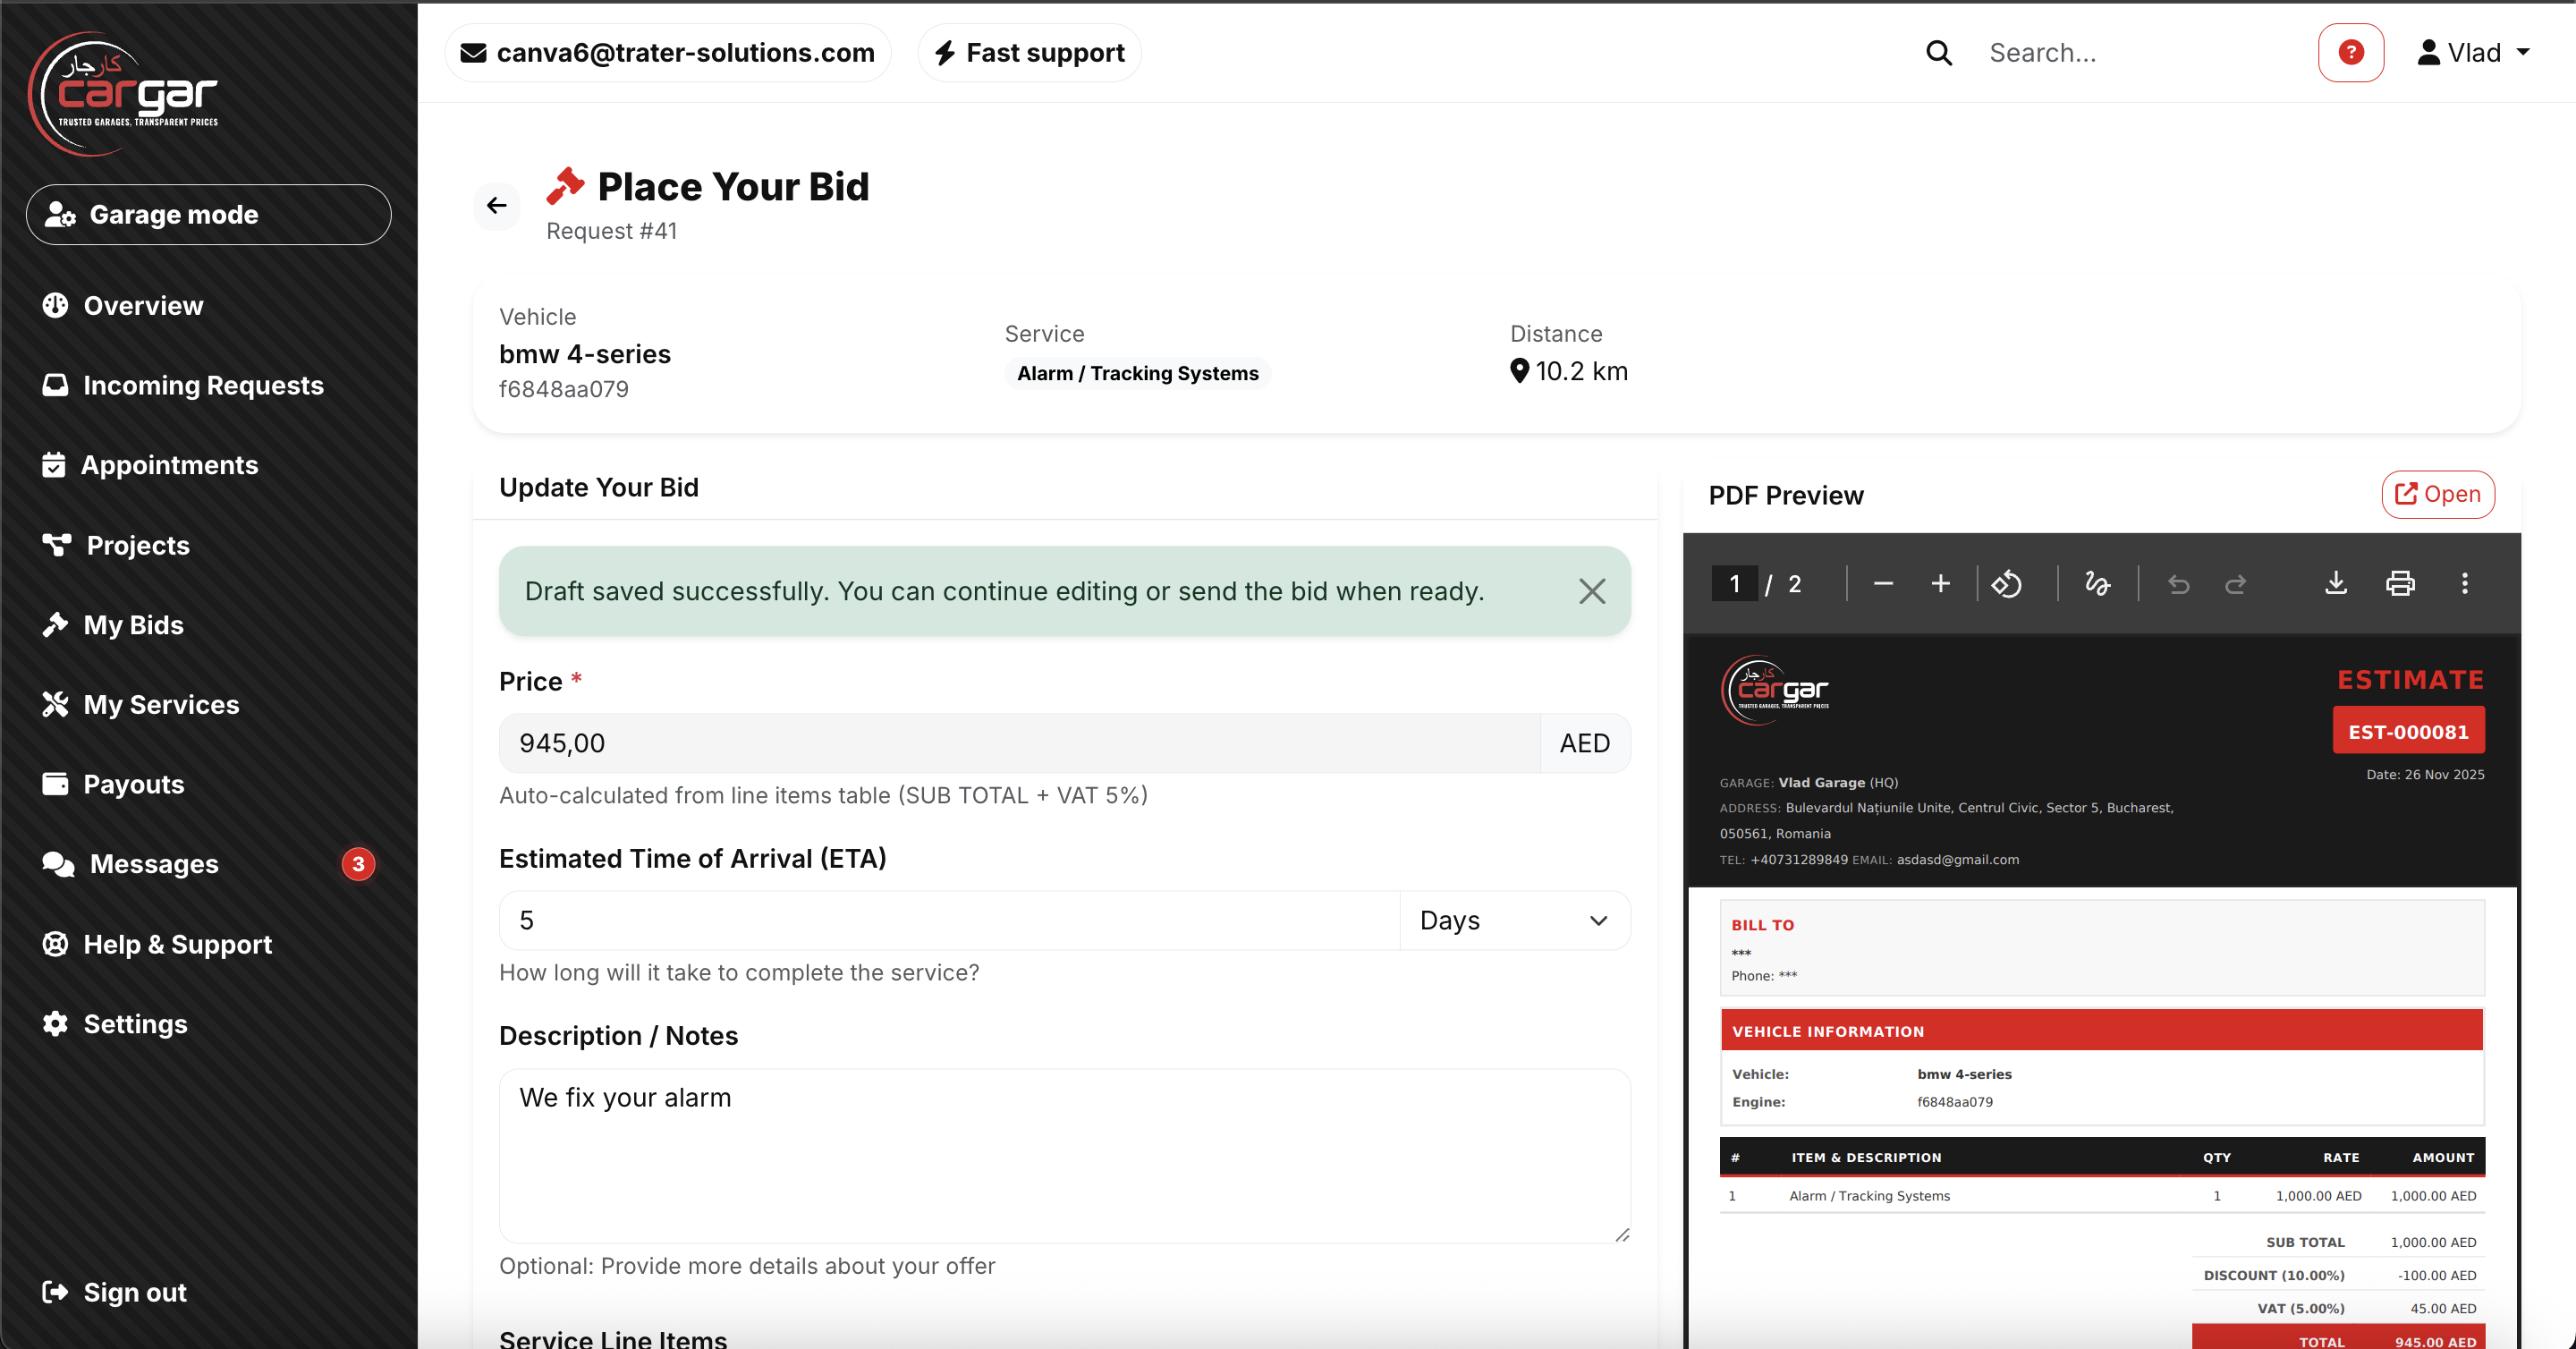Open the Days unit dropdown
The width and height of the screenshot is (2576, 1349).
pos(1513,920)
